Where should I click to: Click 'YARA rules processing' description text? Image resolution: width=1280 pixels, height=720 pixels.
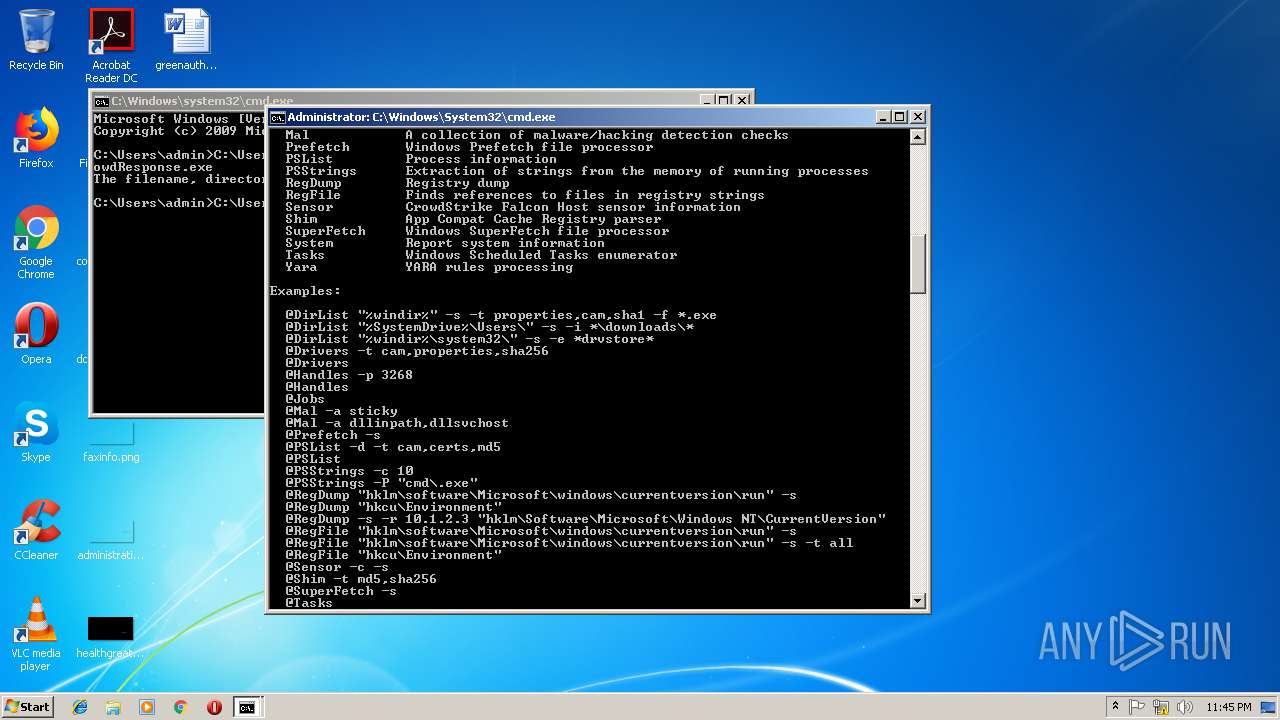[489, 267]
